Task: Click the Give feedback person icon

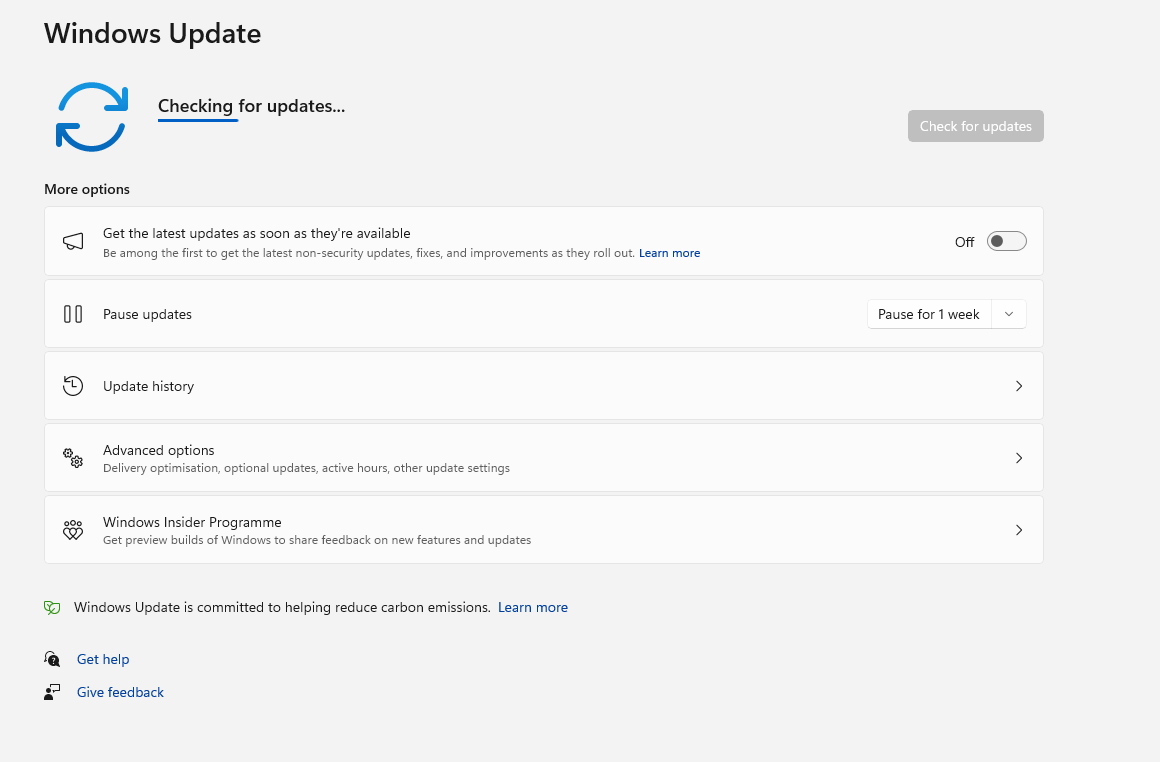Action: (x=52, y=692)
